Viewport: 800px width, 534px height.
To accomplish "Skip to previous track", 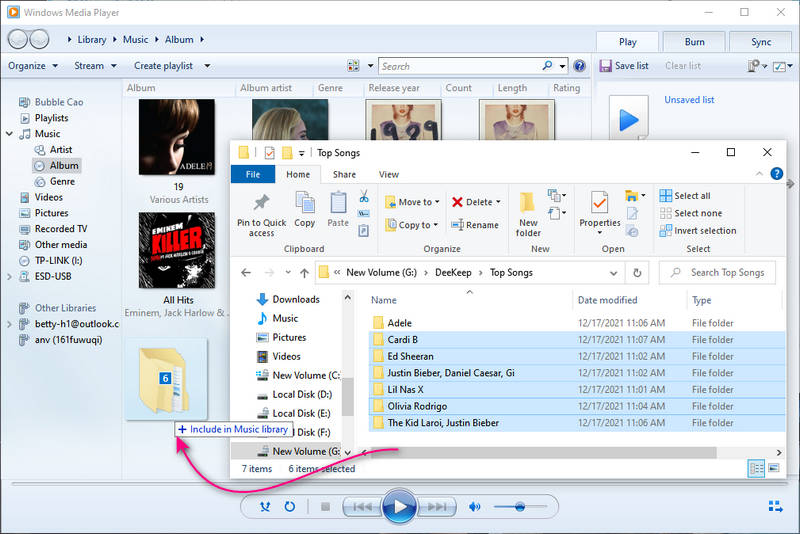I will point(362,506).
